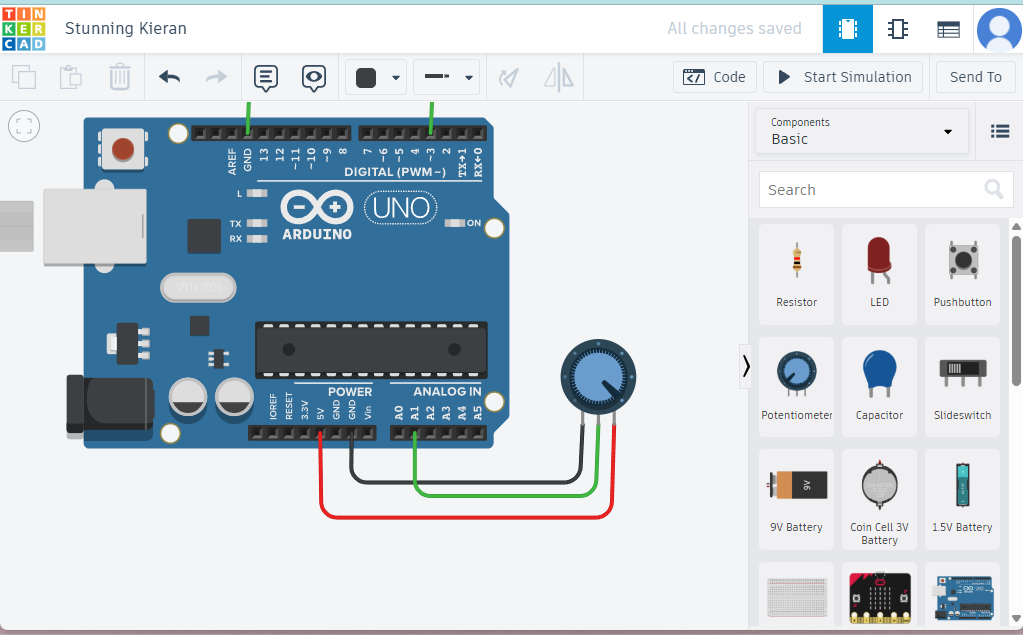Click the project name Stunning Kieran
This screenshot has height=635, width=1023.
(x=126, y=29)
